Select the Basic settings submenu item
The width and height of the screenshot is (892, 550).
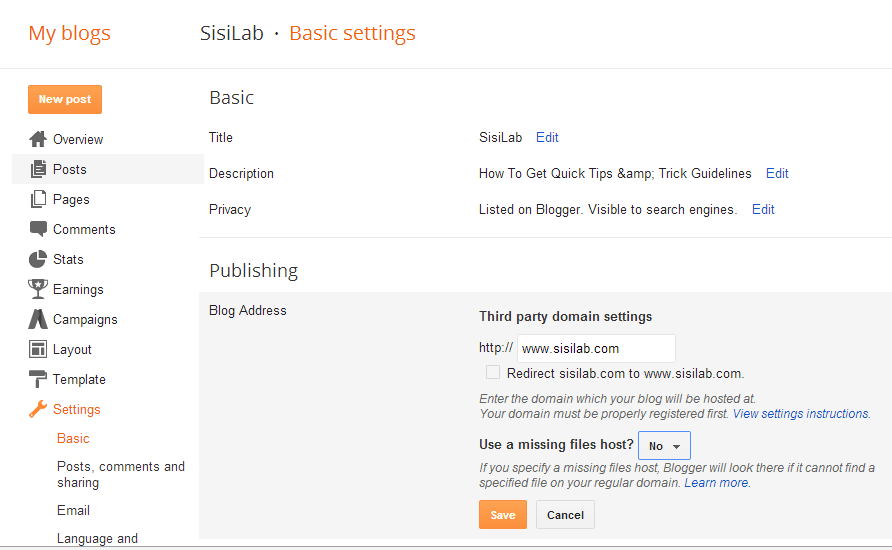(x=73, y=439)
